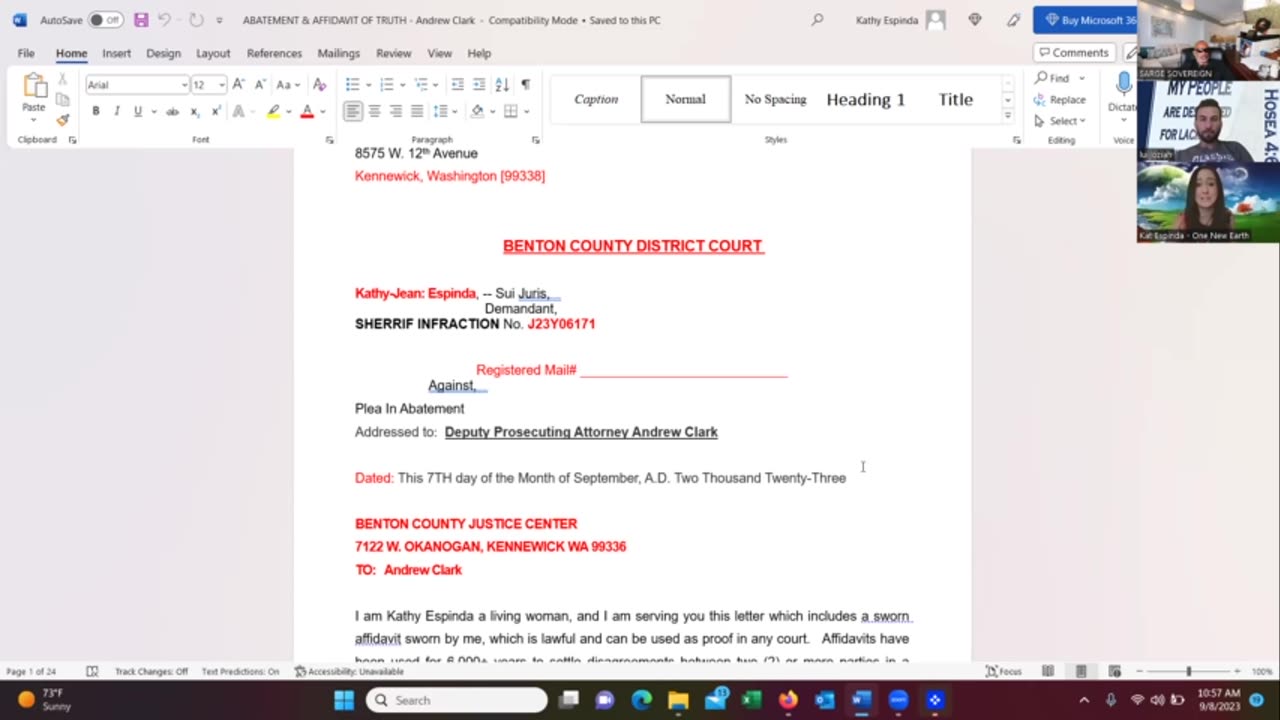Switch to the Insert tab
The height and width of the screenshot is (720, 1280).
coord(116,53)
